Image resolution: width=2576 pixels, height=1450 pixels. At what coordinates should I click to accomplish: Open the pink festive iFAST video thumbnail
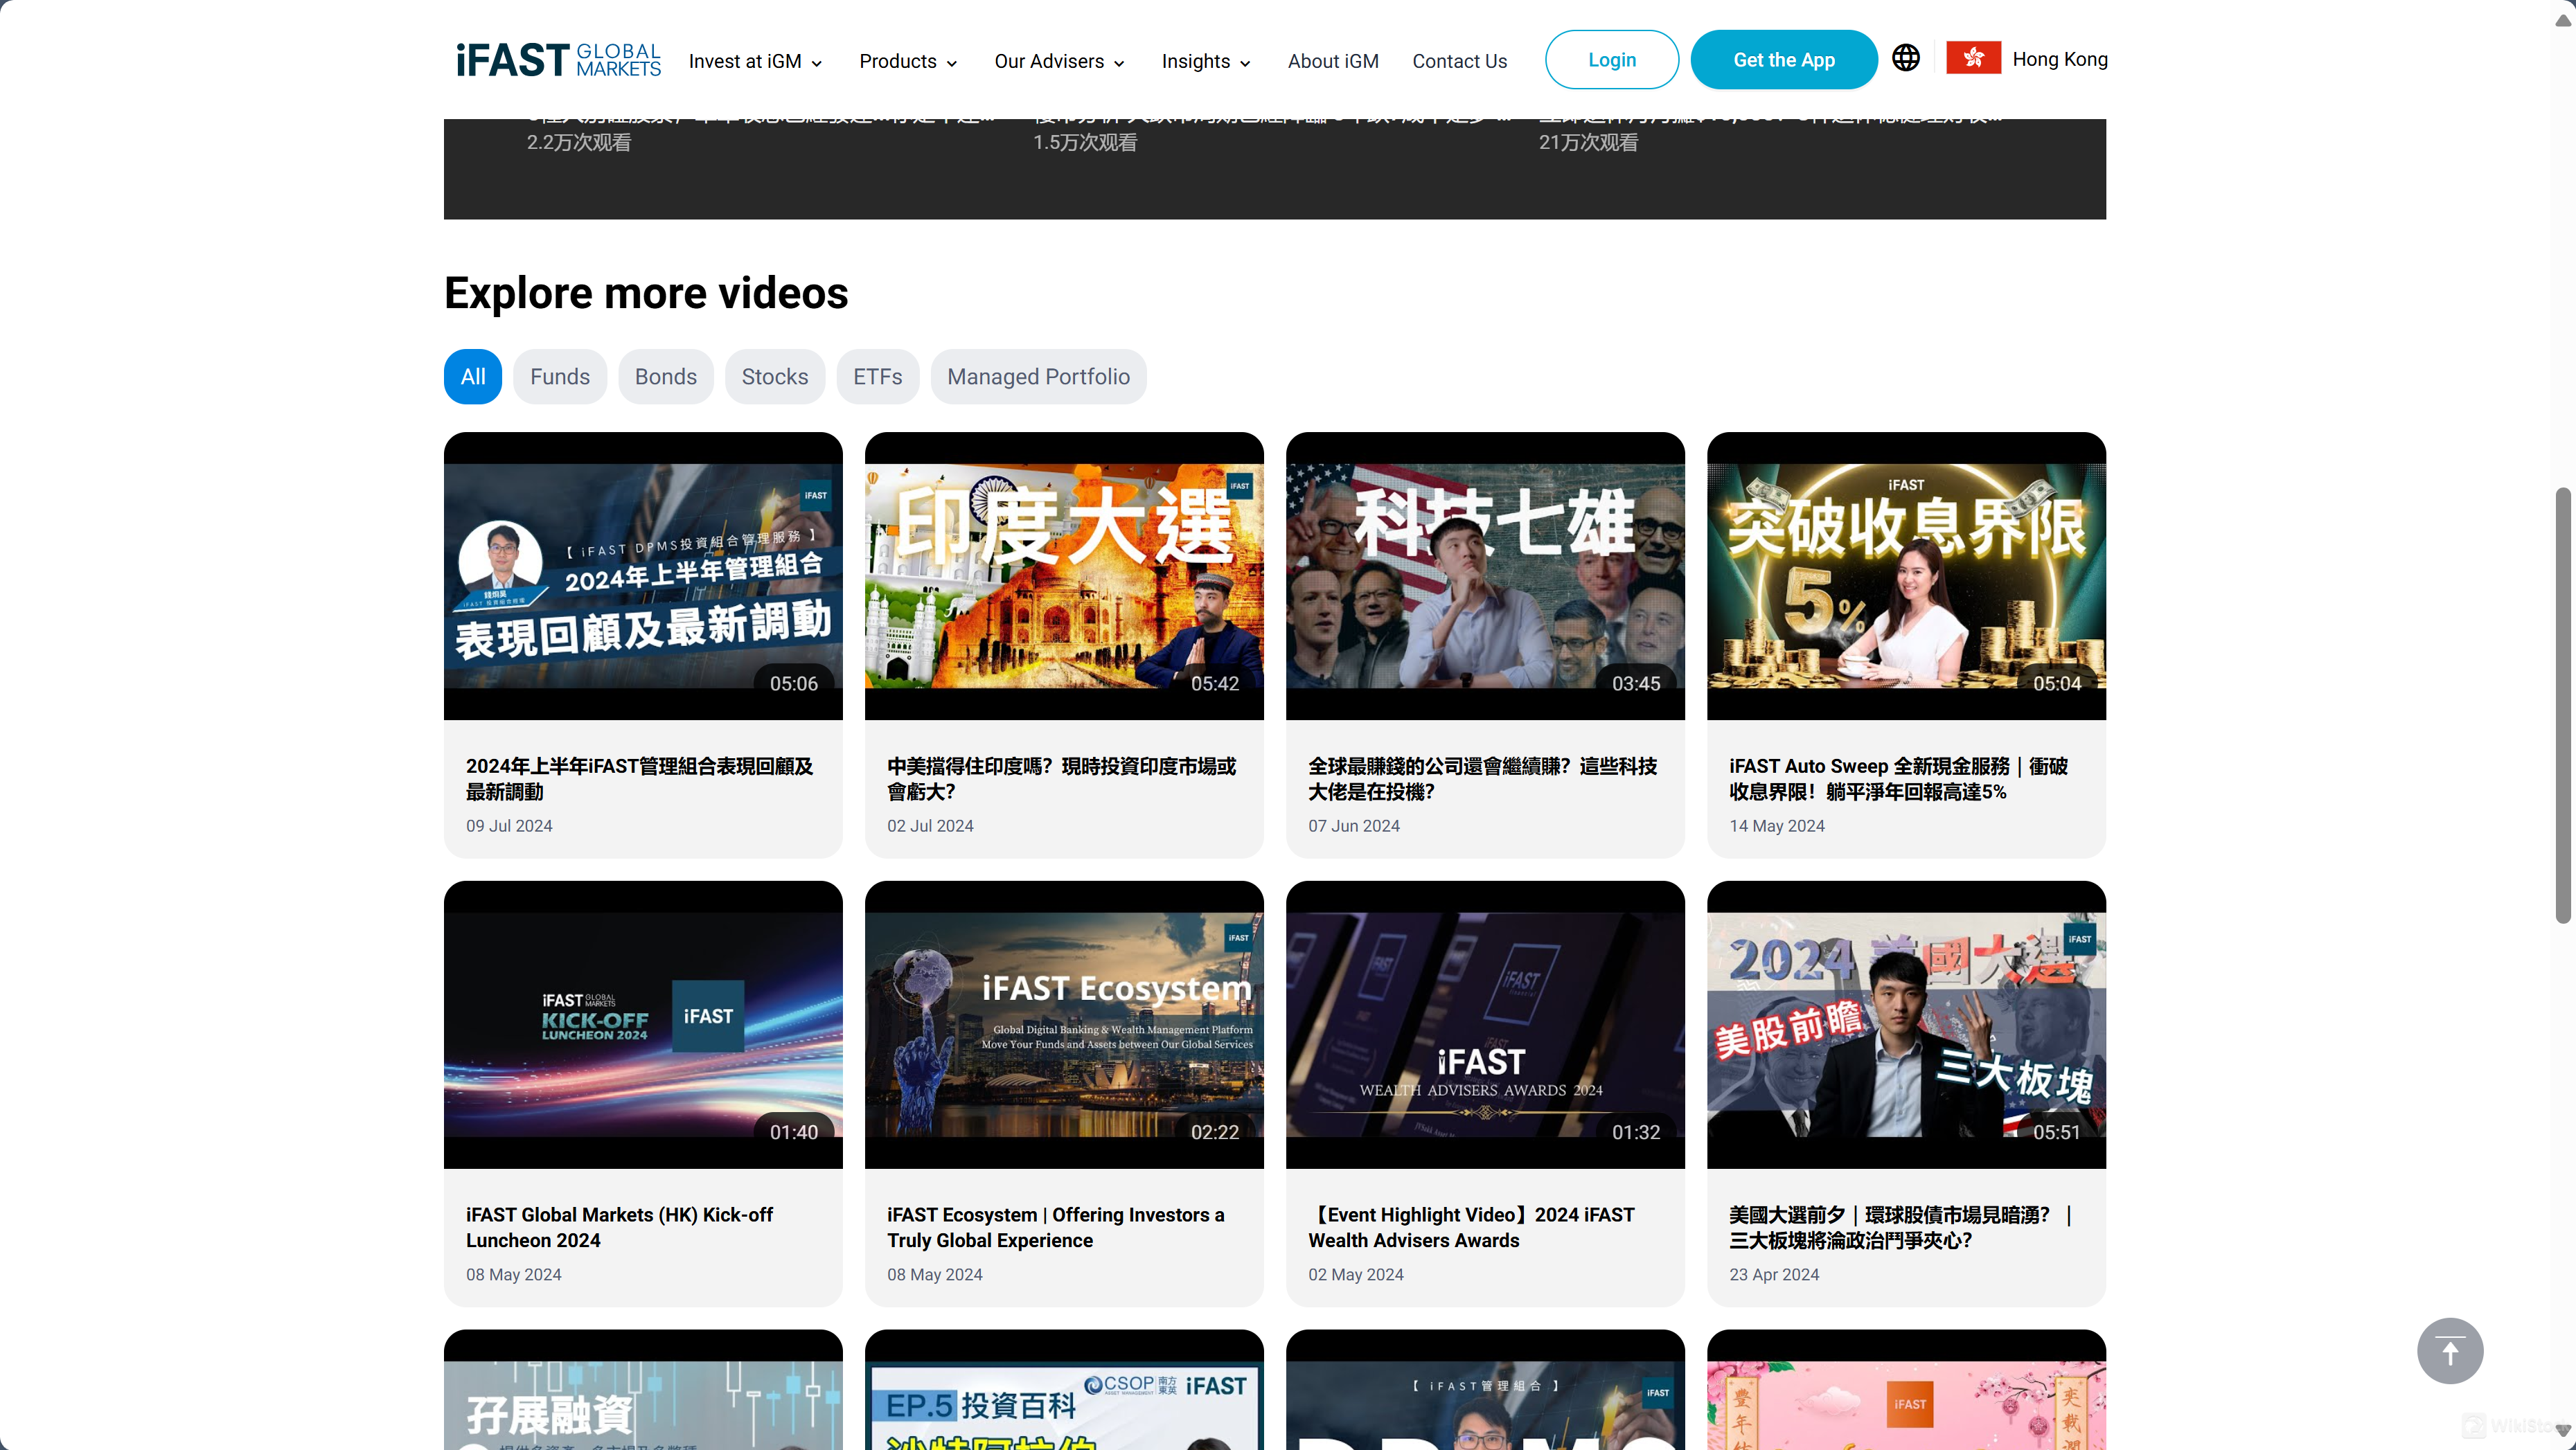(1906, 1390)
